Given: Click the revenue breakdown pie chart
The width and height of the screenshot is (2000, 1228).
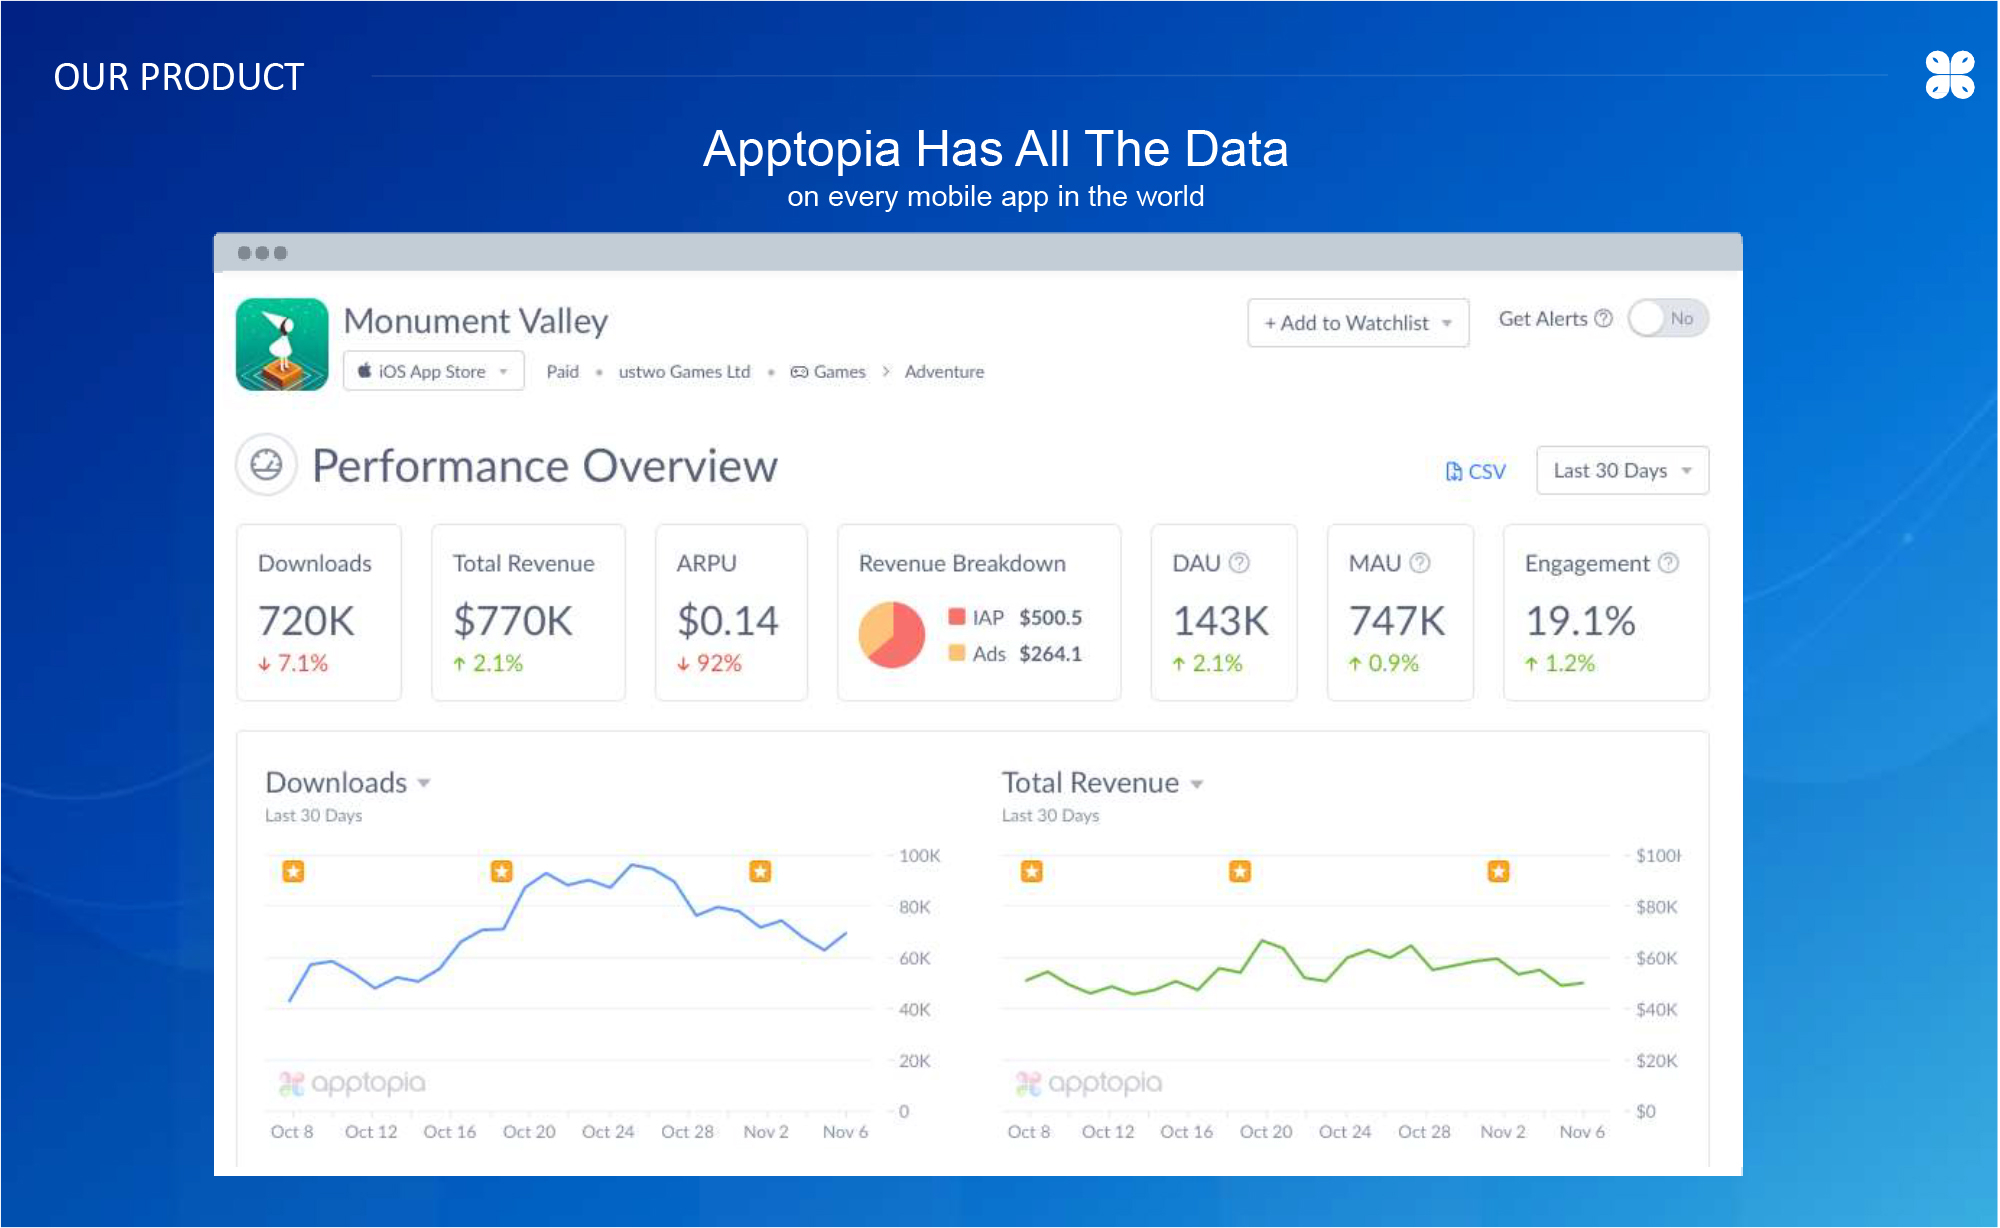Looking at the screenshot, I should tap(891, 635).
